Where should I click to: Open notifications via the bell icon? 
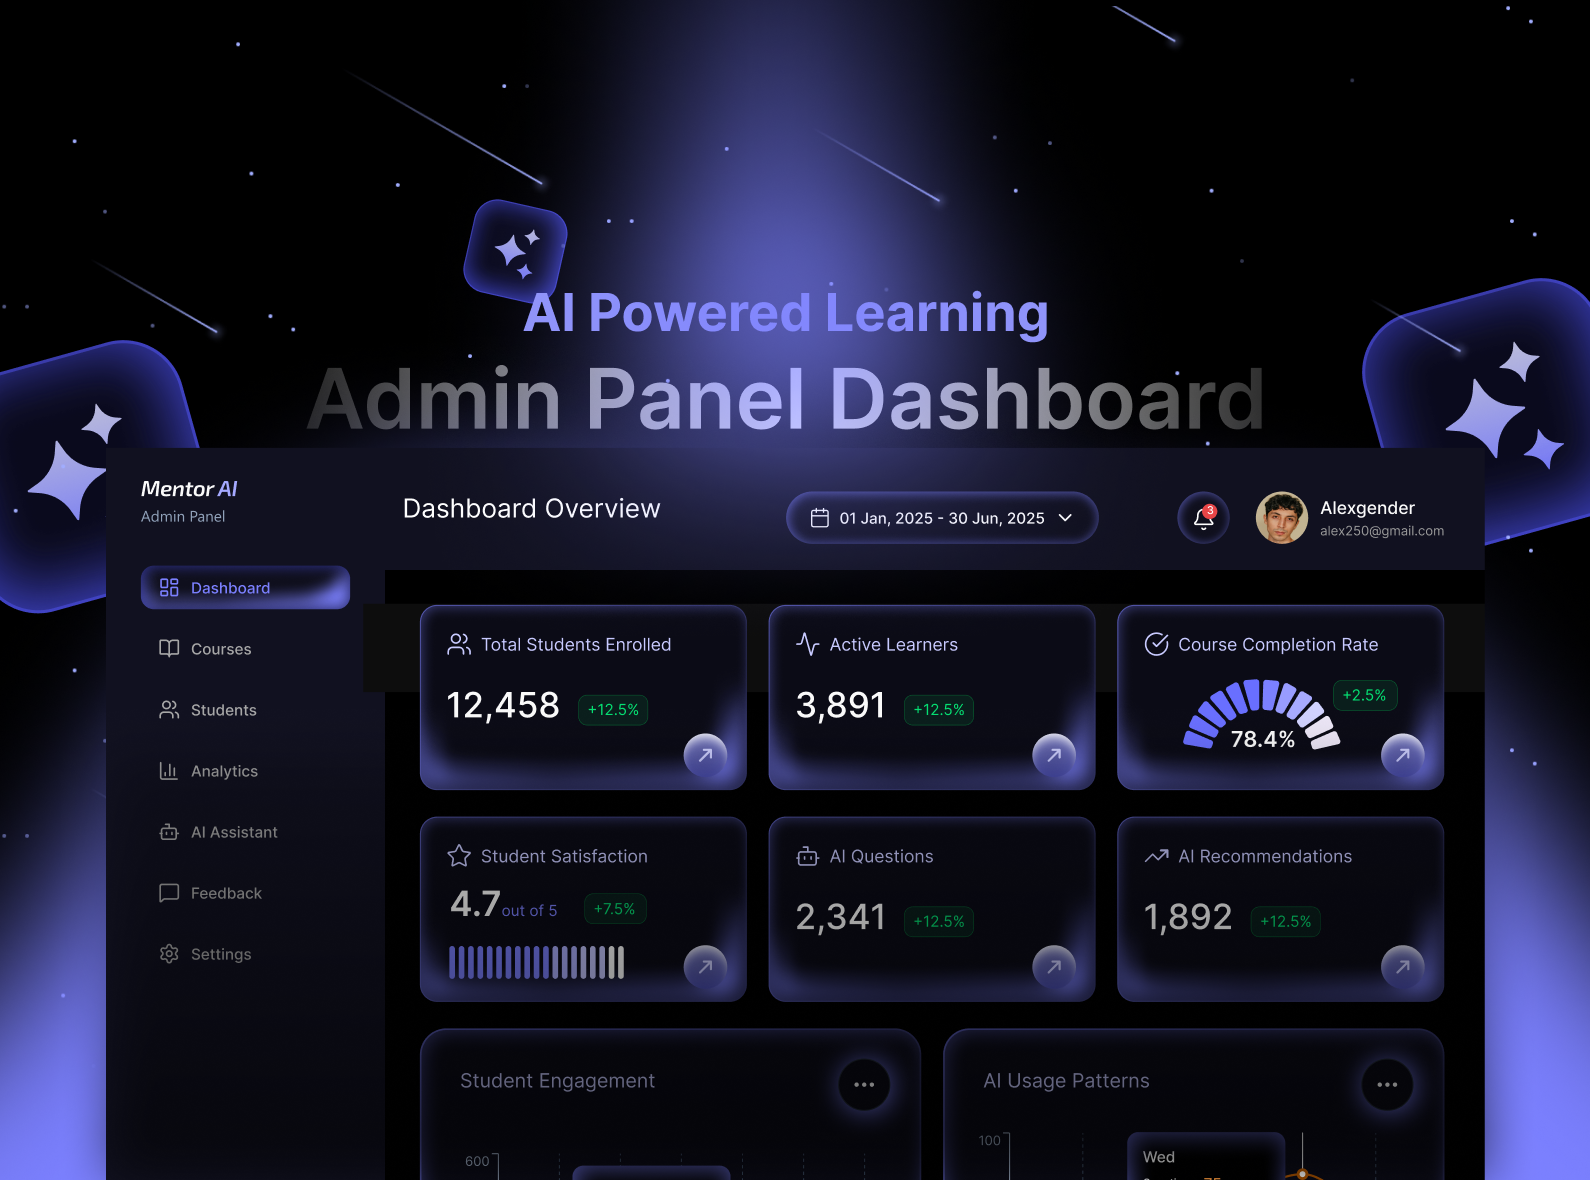tap(1203, 518)
